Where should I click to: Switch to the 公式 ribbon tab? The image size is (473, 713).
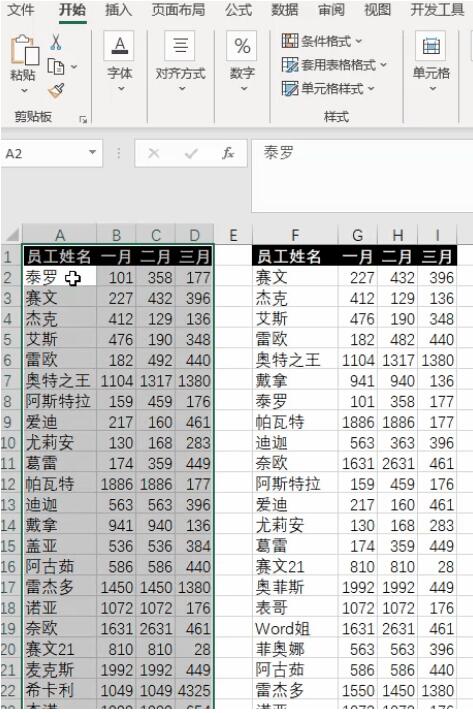(238, 10)
